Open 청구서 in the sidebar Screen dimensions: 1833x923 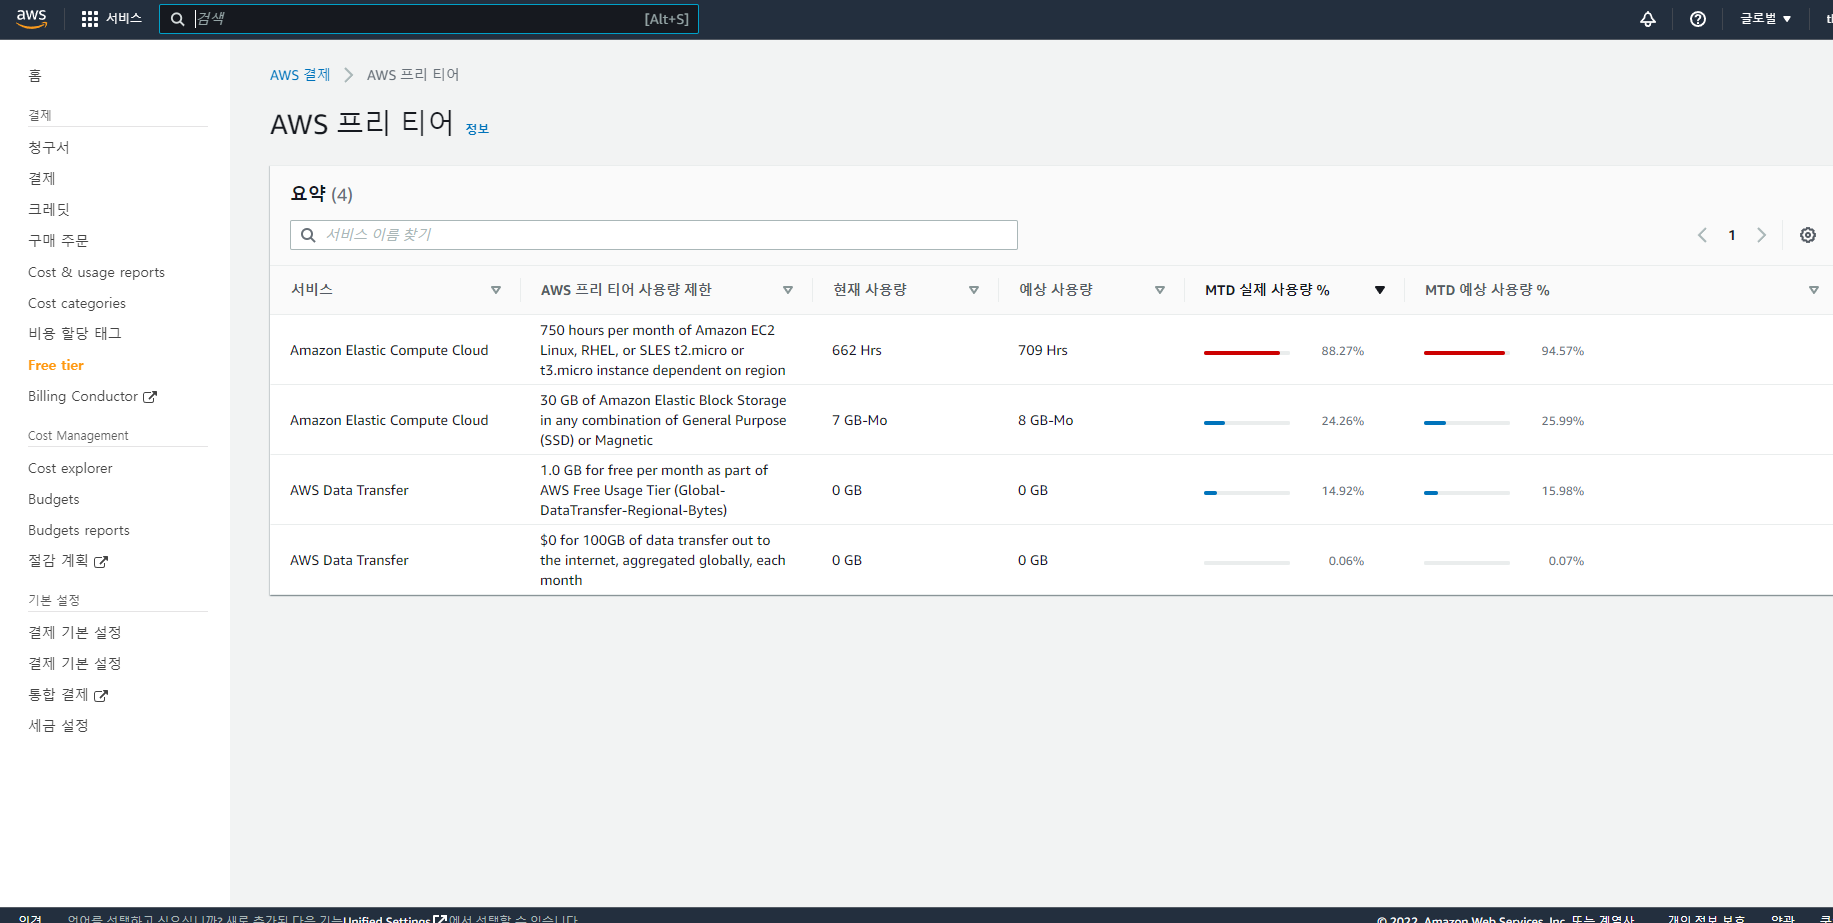[x=49, y=147]
